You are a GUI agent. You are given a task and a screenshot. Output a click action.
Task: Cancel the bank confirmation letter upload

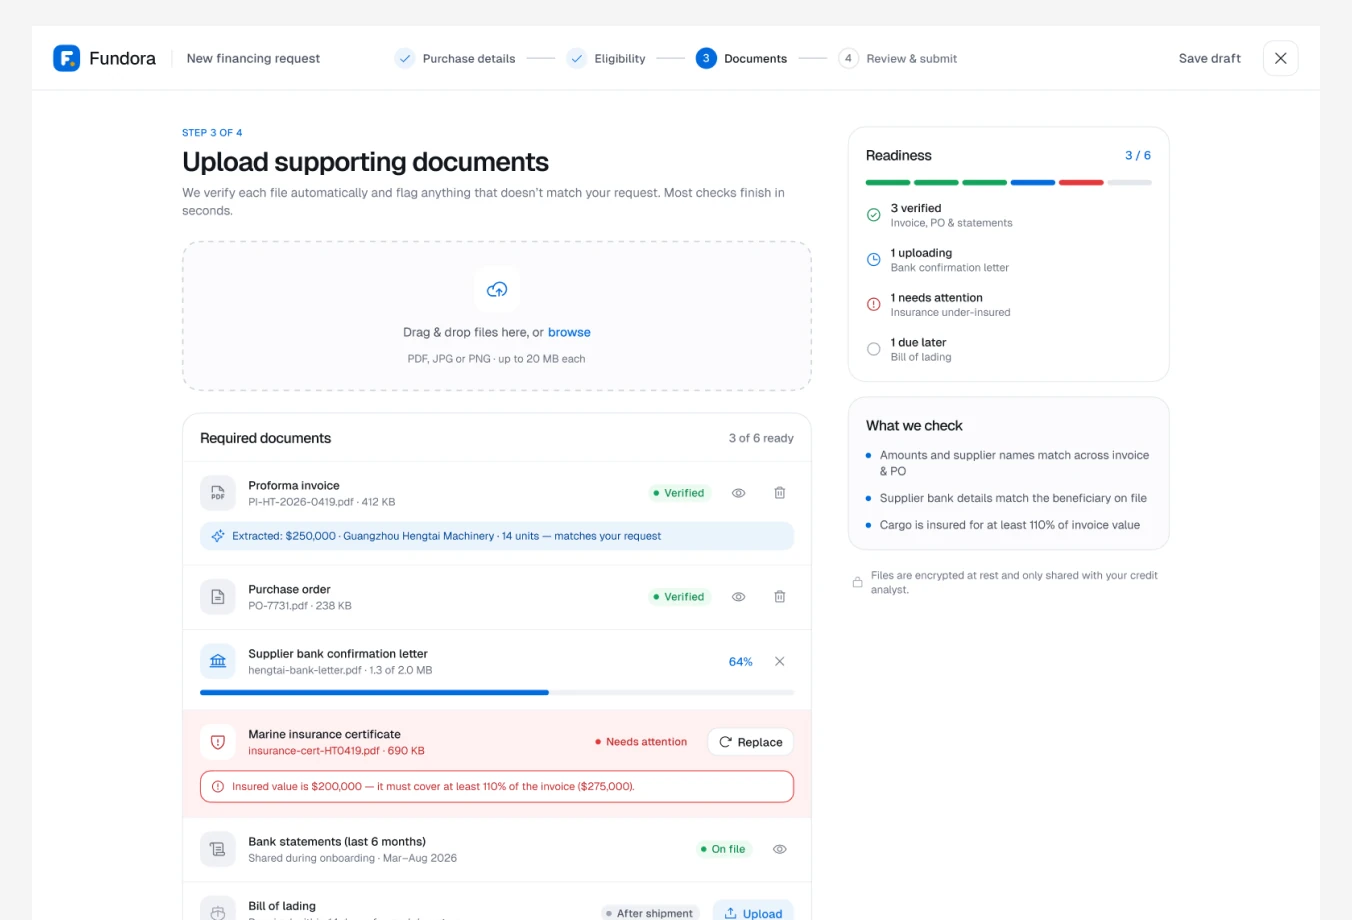[780, 662]
